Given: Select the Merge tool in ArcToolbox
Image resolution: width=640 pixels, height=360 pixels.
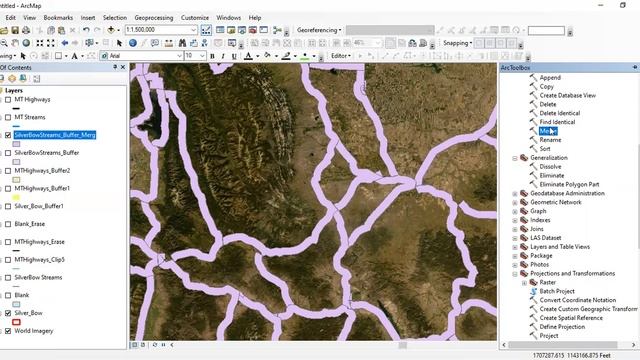Looking at the screenshot, I should [548, 131].
